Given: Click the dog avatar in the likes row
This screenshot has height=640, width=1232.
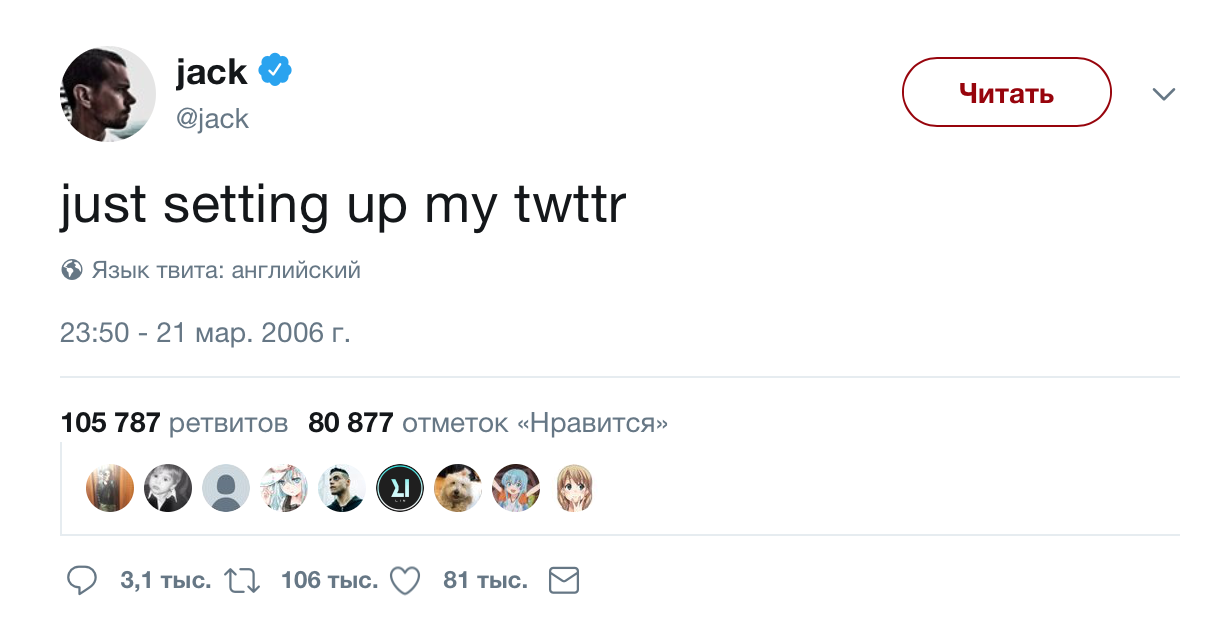Looking at the screenshot, I should 458,488.
